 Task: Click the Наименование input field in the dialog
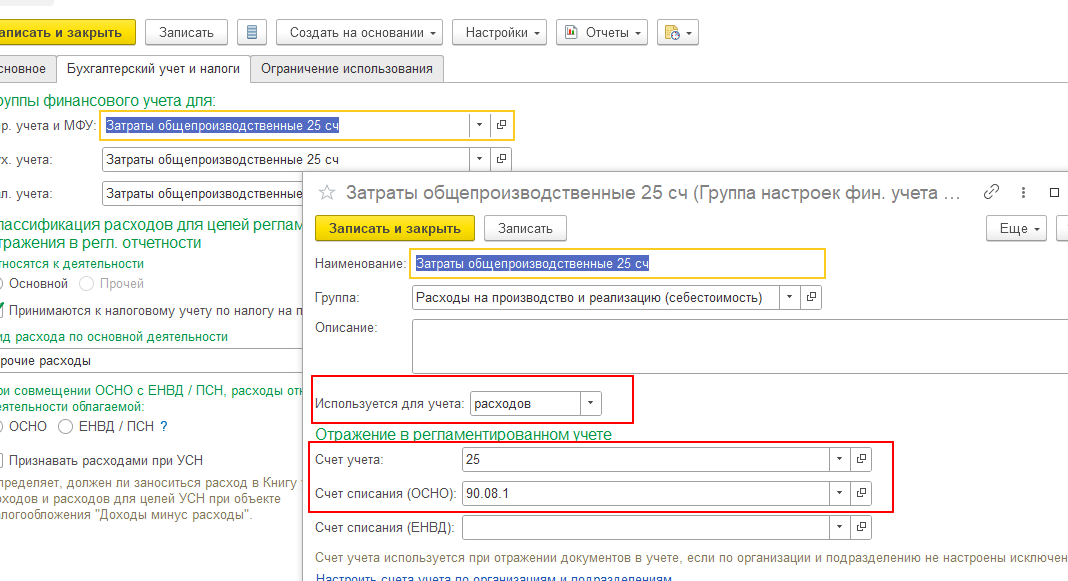coord(617,264)
